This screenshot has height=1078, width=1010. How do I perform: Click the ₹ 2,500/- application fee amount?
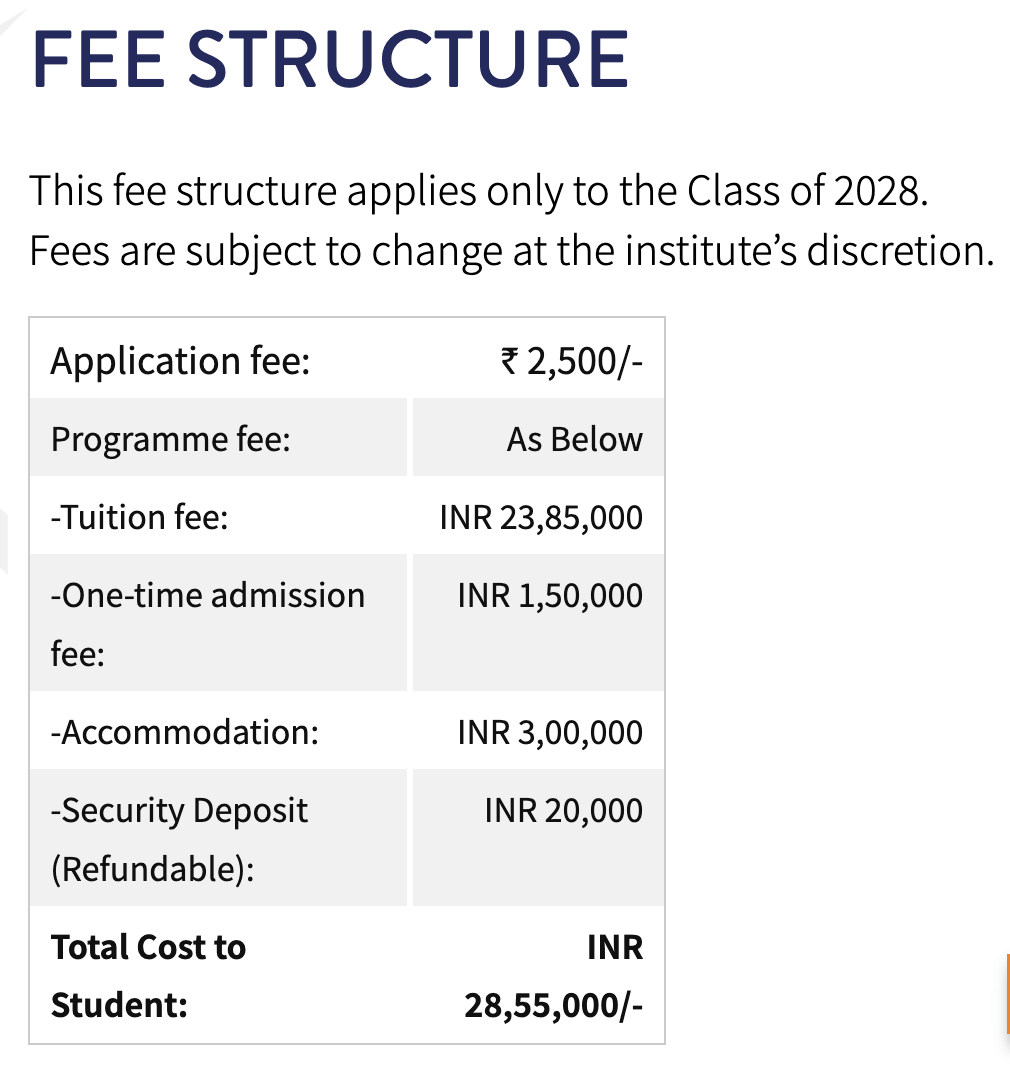(570, 360)
